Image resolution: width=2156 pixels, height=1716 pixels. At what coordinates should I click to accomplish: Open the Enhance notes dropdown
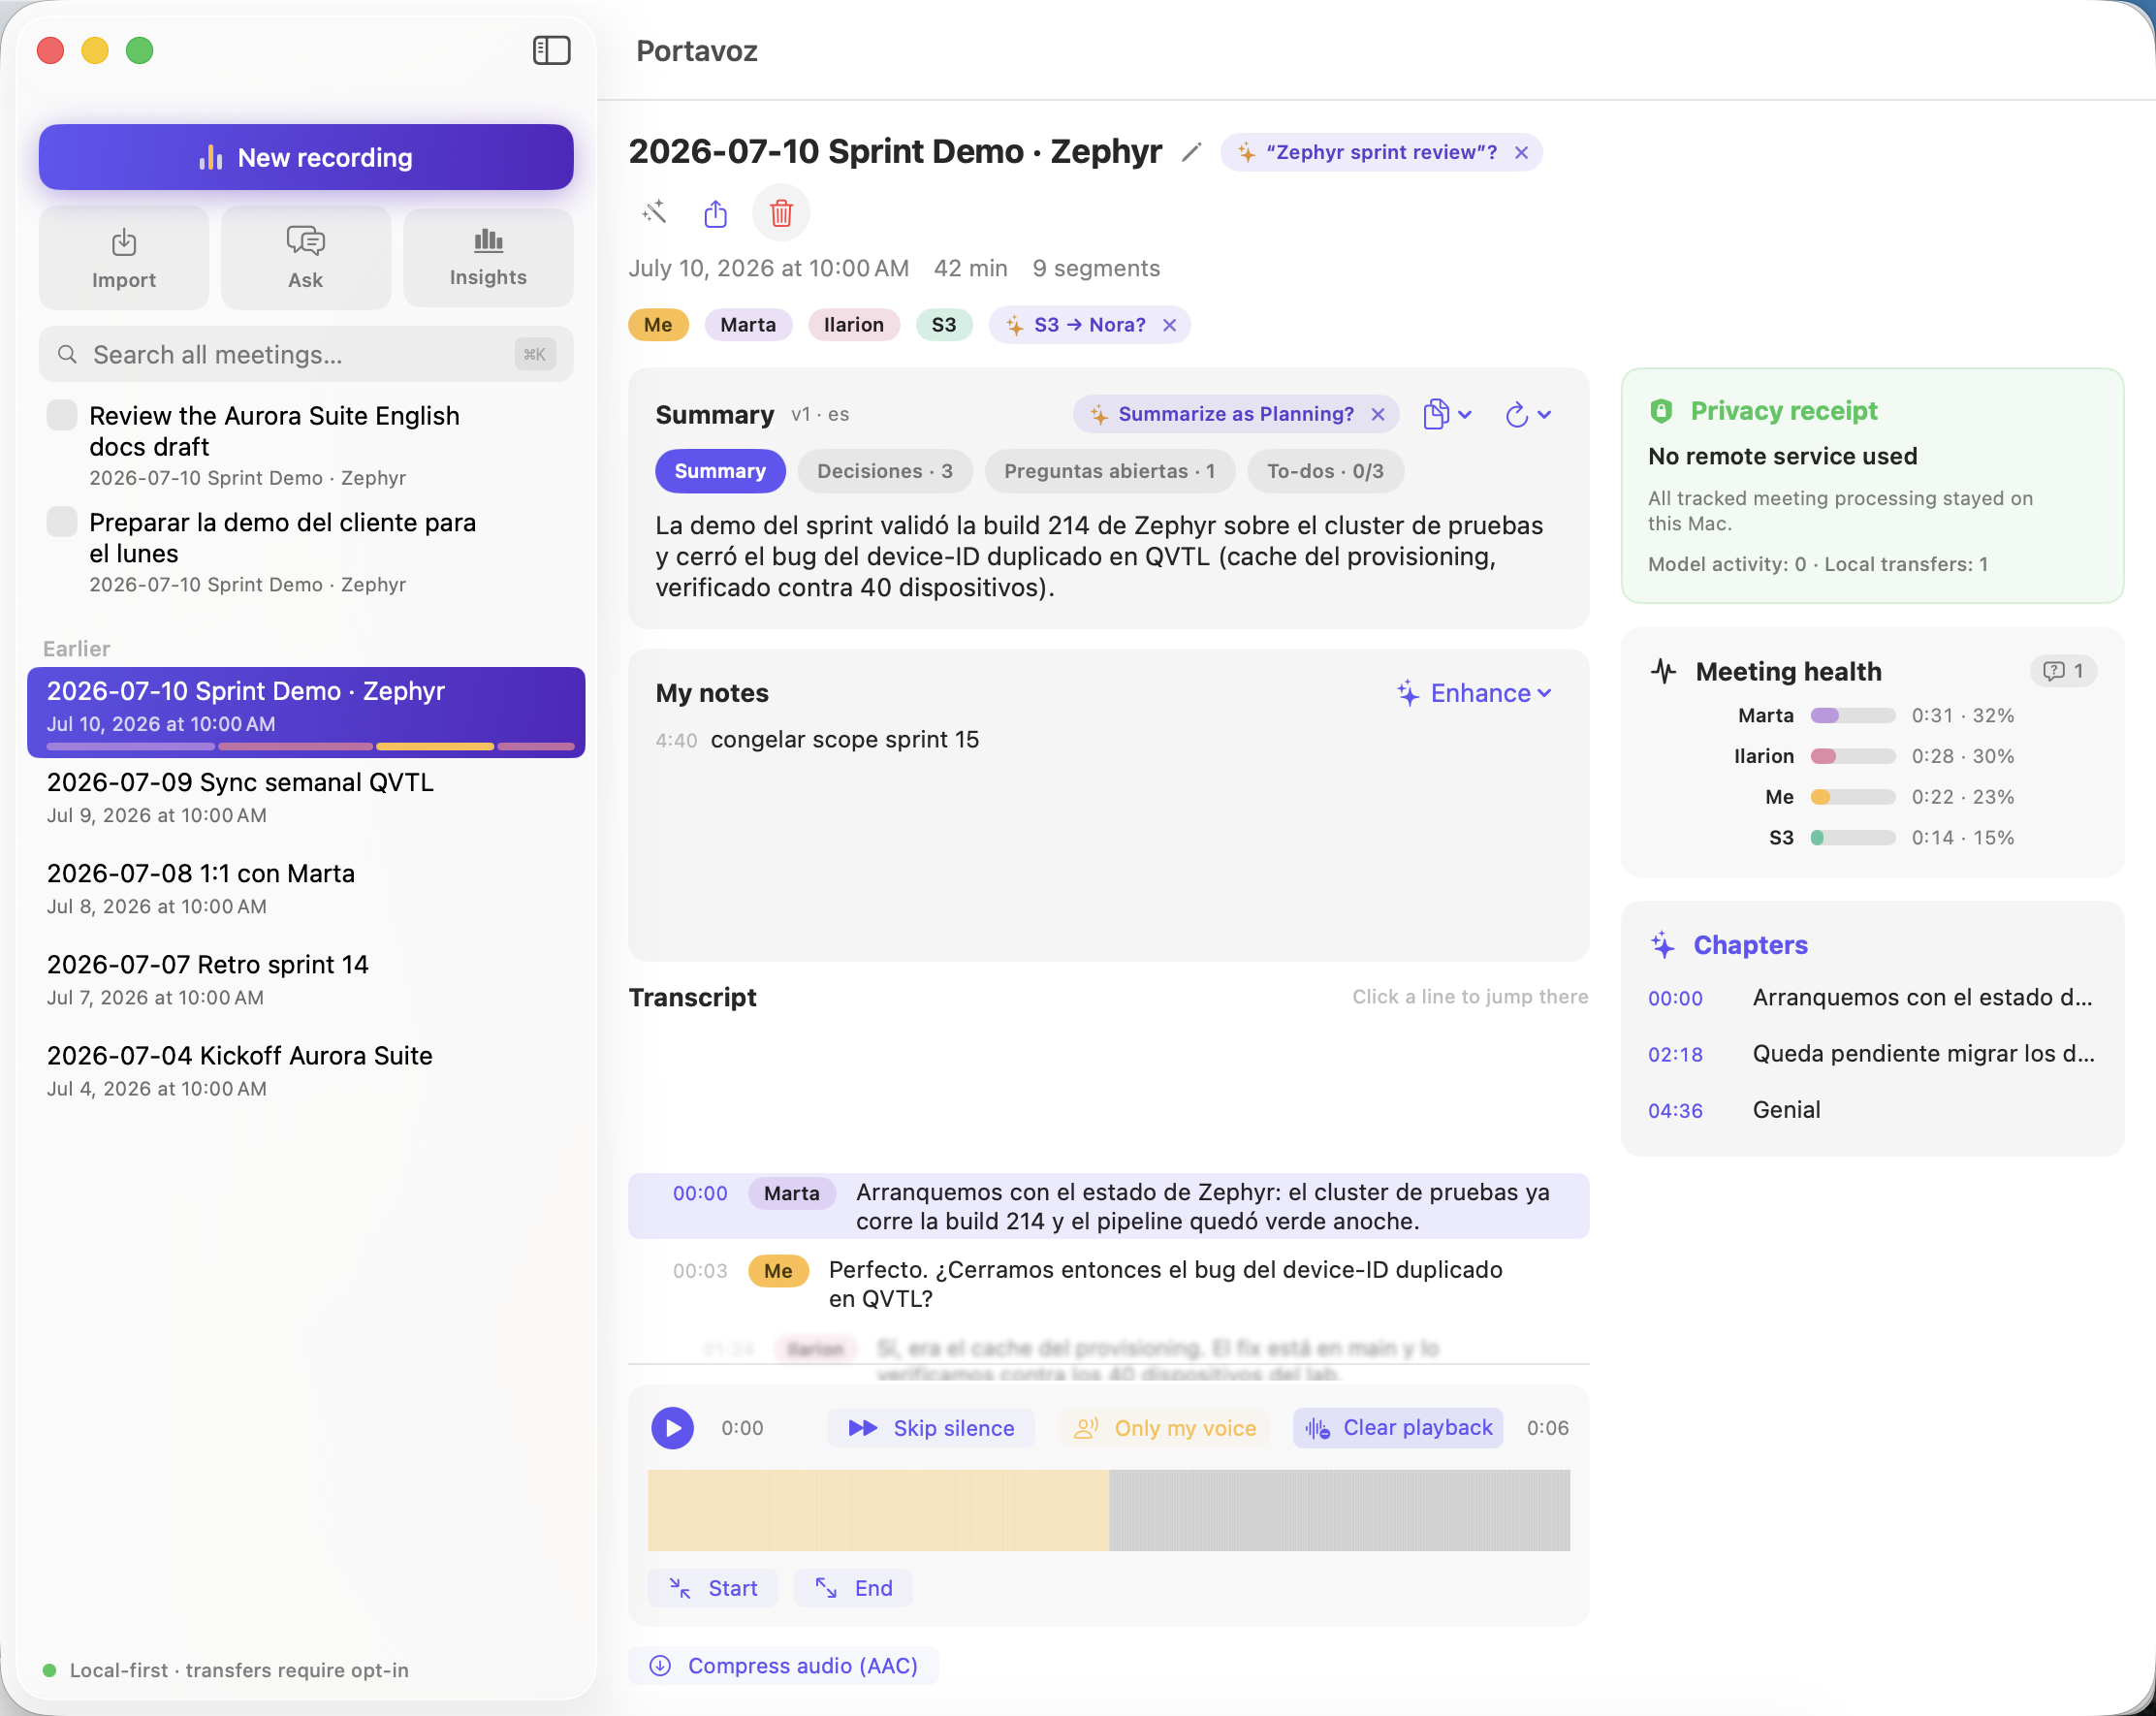point(1475,693)
